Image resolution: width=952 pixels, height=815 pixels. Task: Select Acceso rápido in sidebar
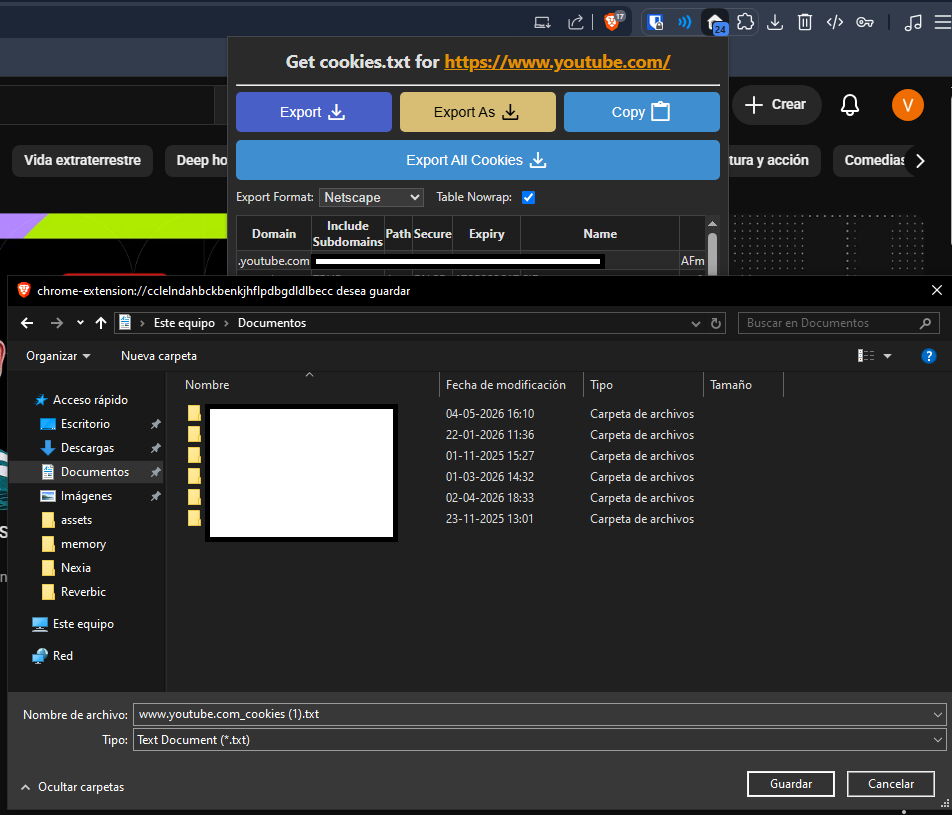point(90,400)
